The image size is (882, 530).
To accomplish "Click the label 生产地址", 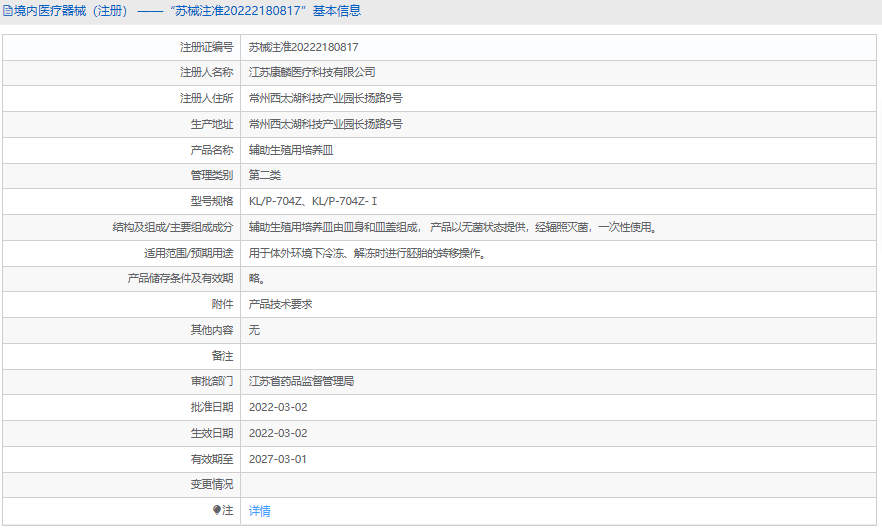I will (x=212, y=124).
